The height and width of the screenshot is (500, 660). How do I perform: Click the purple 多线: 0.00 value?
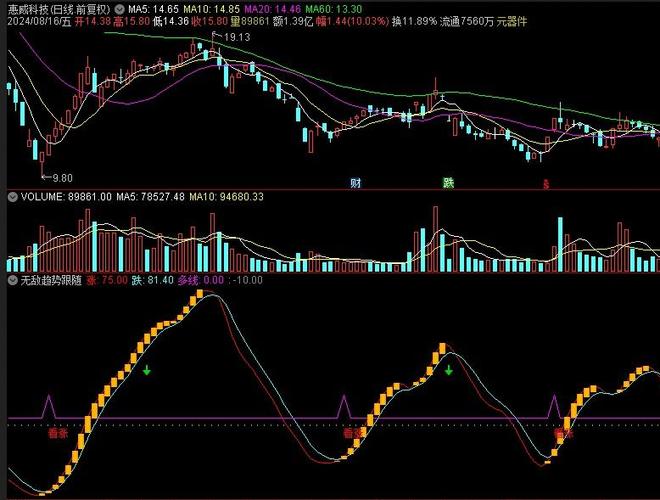point(201,280)
